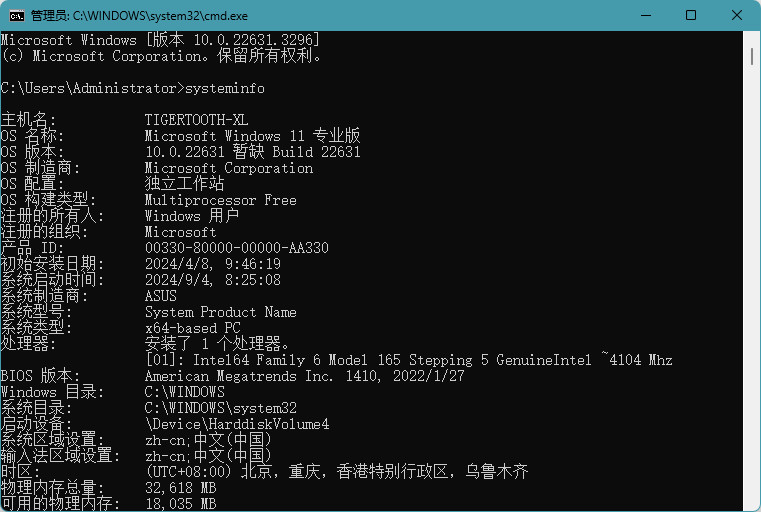This screenshot has width=761, height=512.
Task: Click the UTC+08:00 time zone line
Action: [336, 472]
